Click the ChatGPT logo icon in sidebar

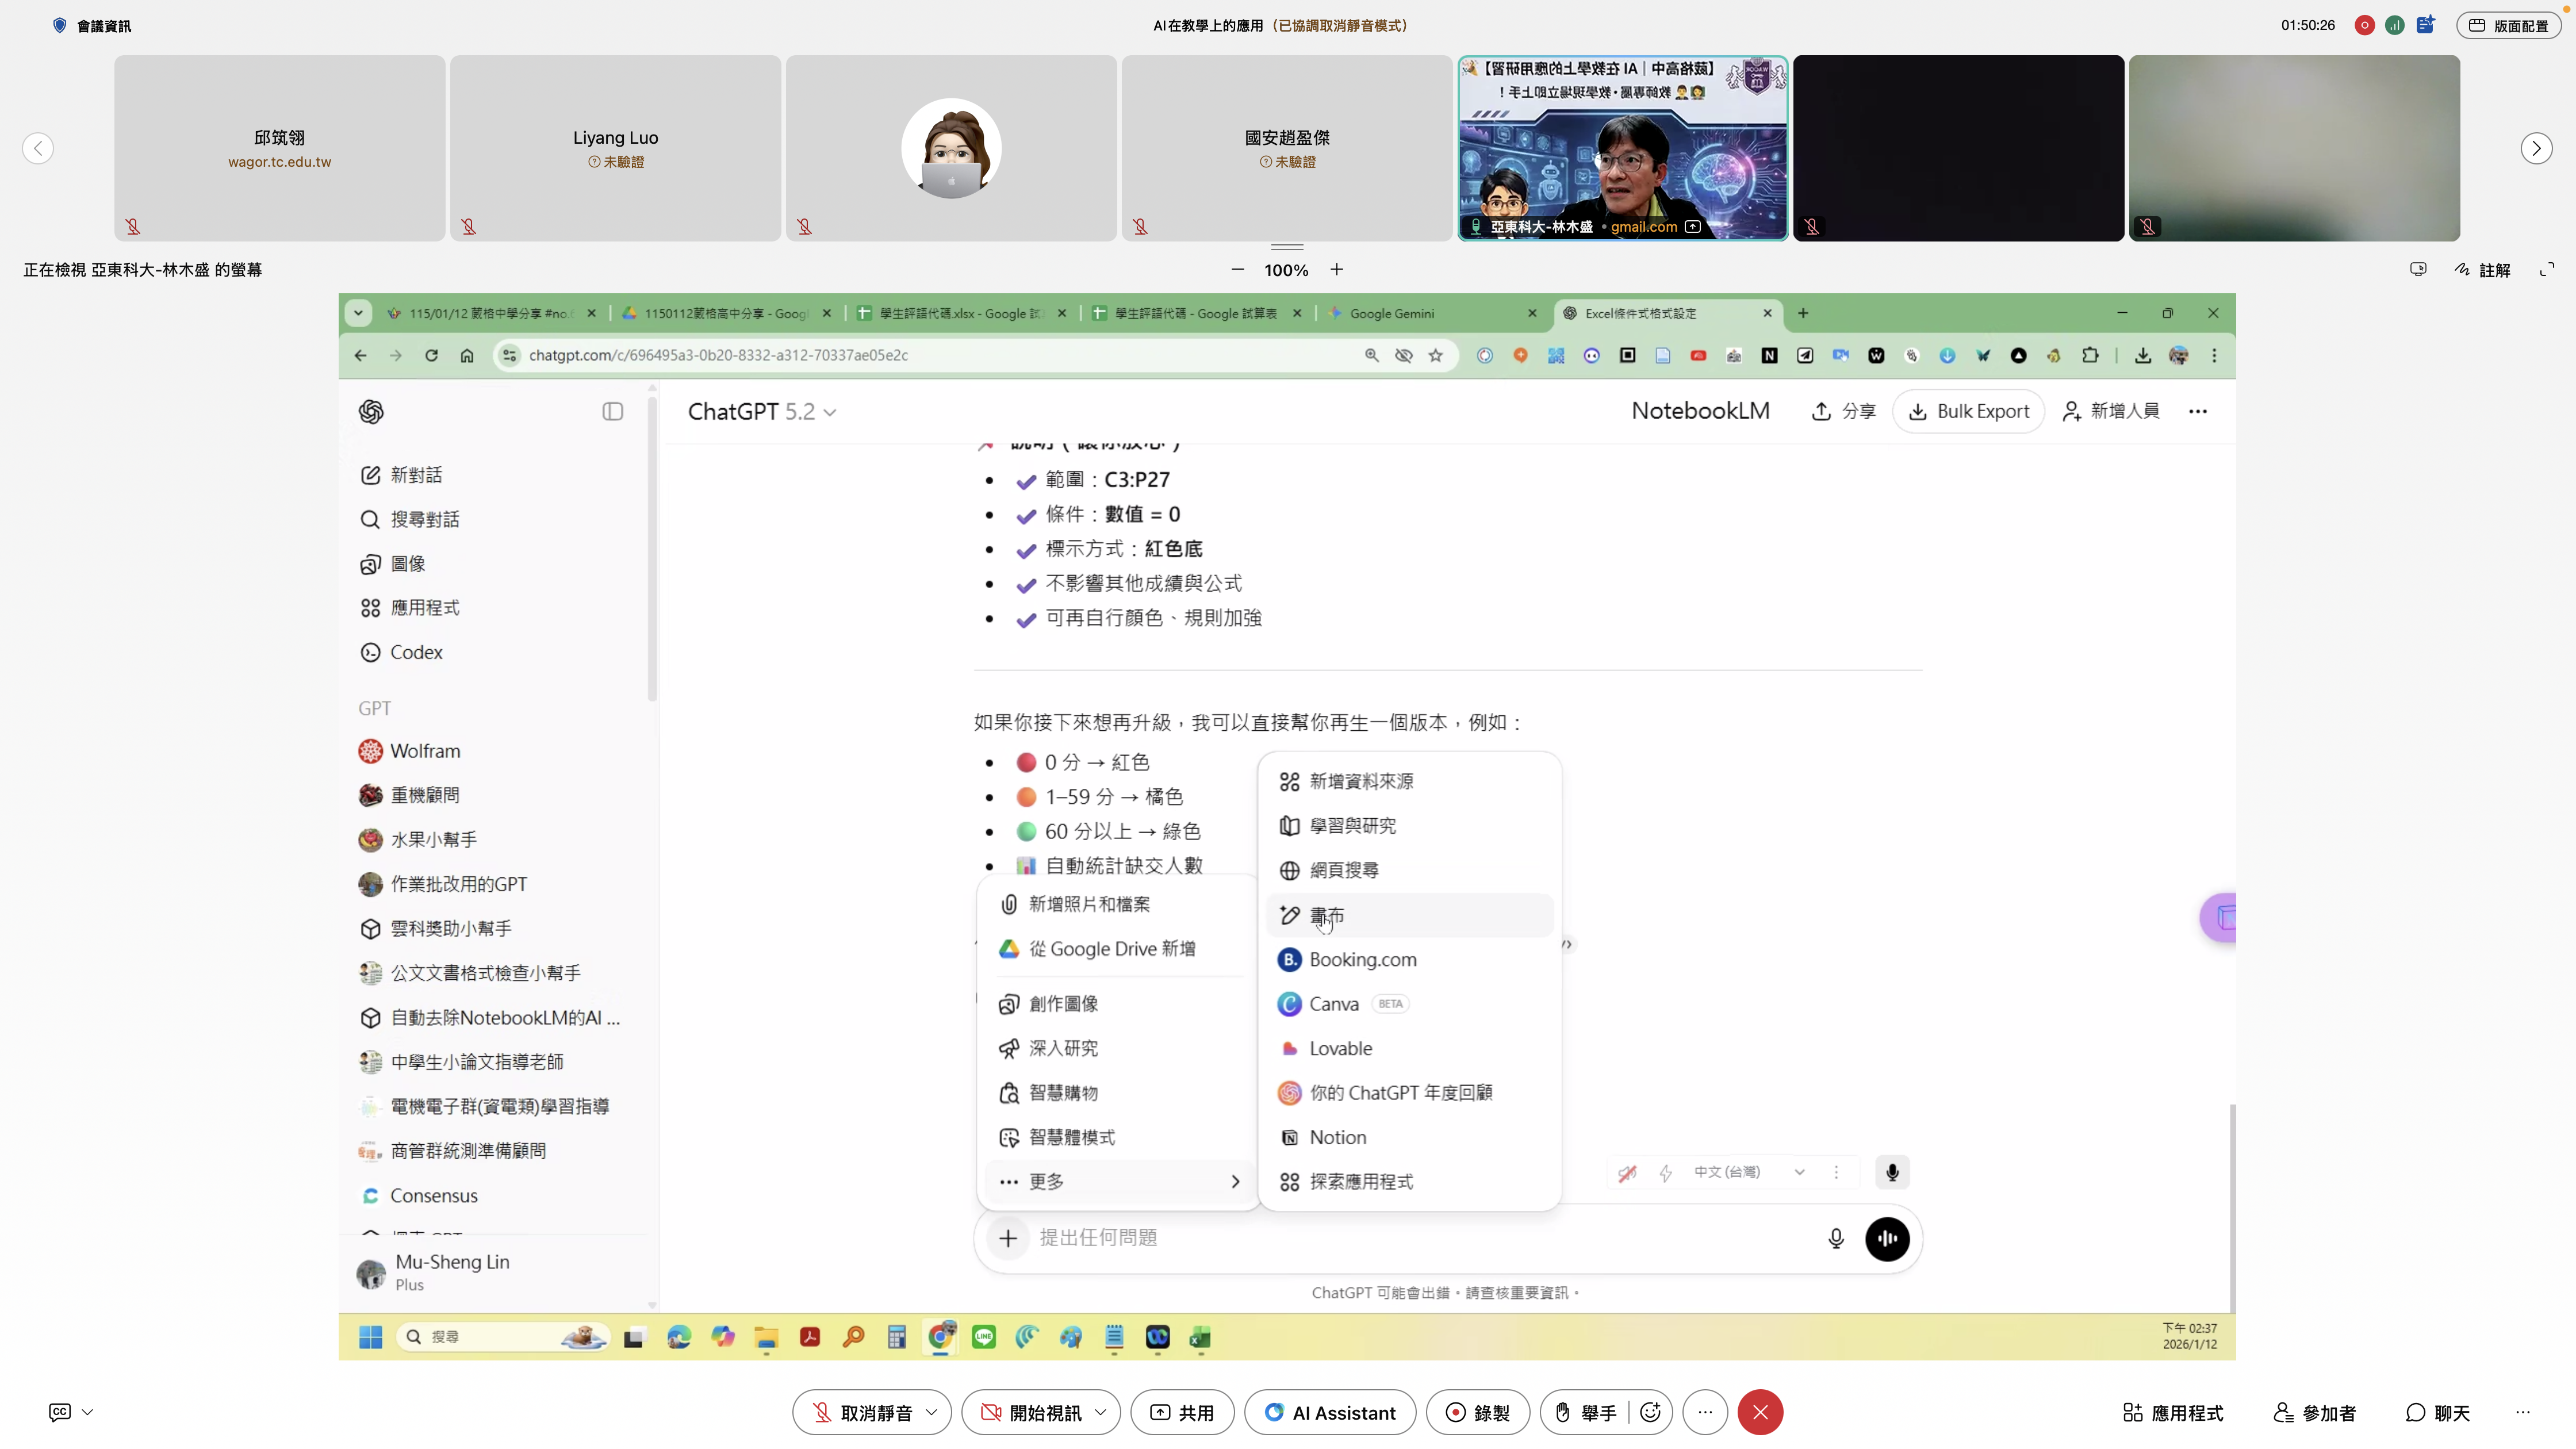pos(371,411)
